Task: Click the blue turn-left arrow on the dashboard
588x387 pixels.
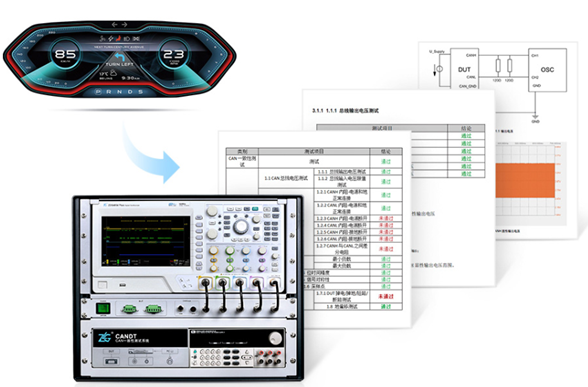Action: tap(119, 57)
